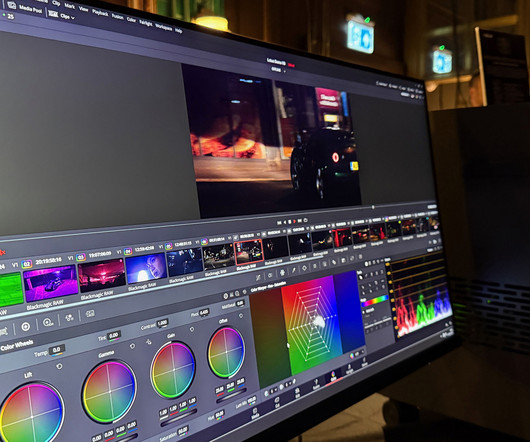Click the 03 clip number badge
Image resolution: width=530 pixels, height=442 pixels.
[x=81, y=257]
